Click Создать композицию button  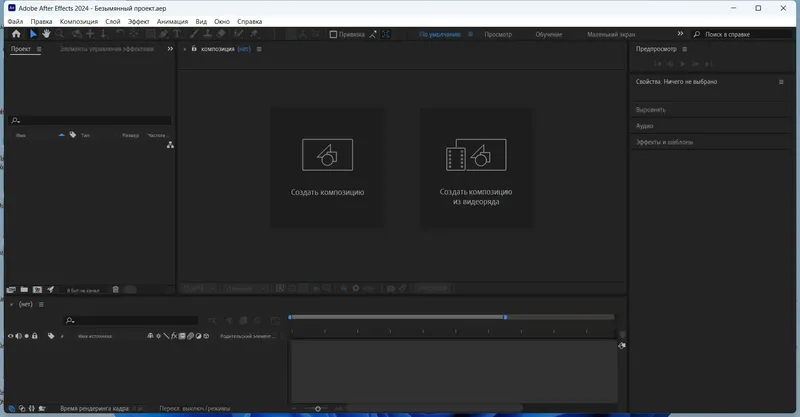(x=328, y=167)
